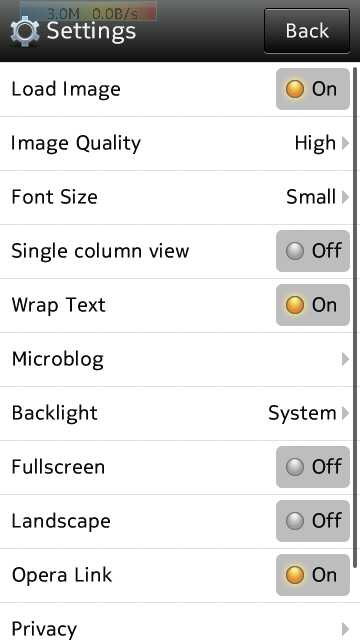This screenshot has height=640, width=360.
Task: Tap the Back button
Action: coord(307,31)
